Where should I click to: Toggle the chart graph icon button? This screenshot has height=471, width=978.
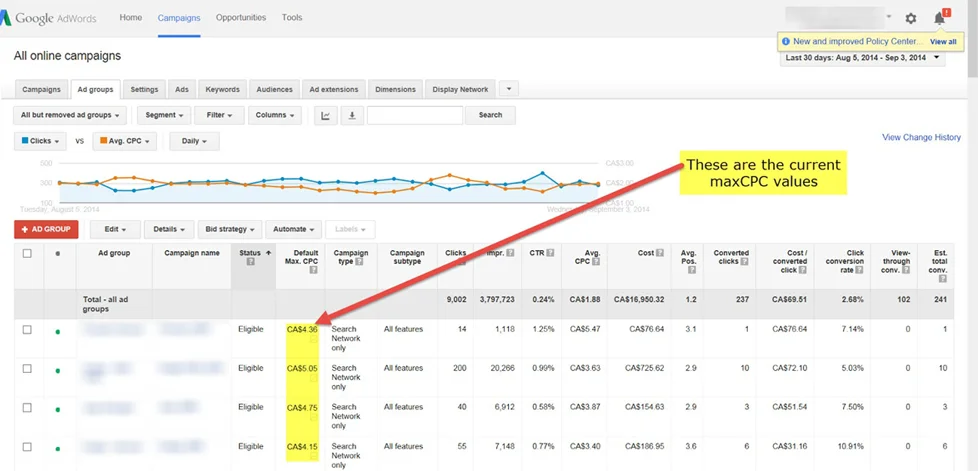point(326,115)
